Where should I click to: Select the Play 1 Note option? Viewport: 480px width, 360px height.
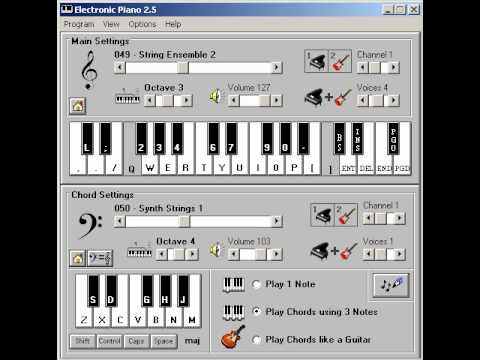256,284
